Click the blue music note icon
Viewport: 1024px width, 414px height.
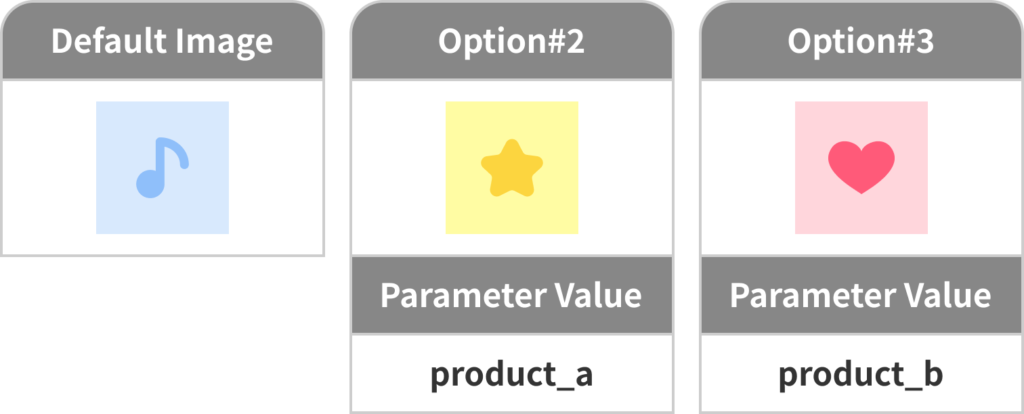162,167
